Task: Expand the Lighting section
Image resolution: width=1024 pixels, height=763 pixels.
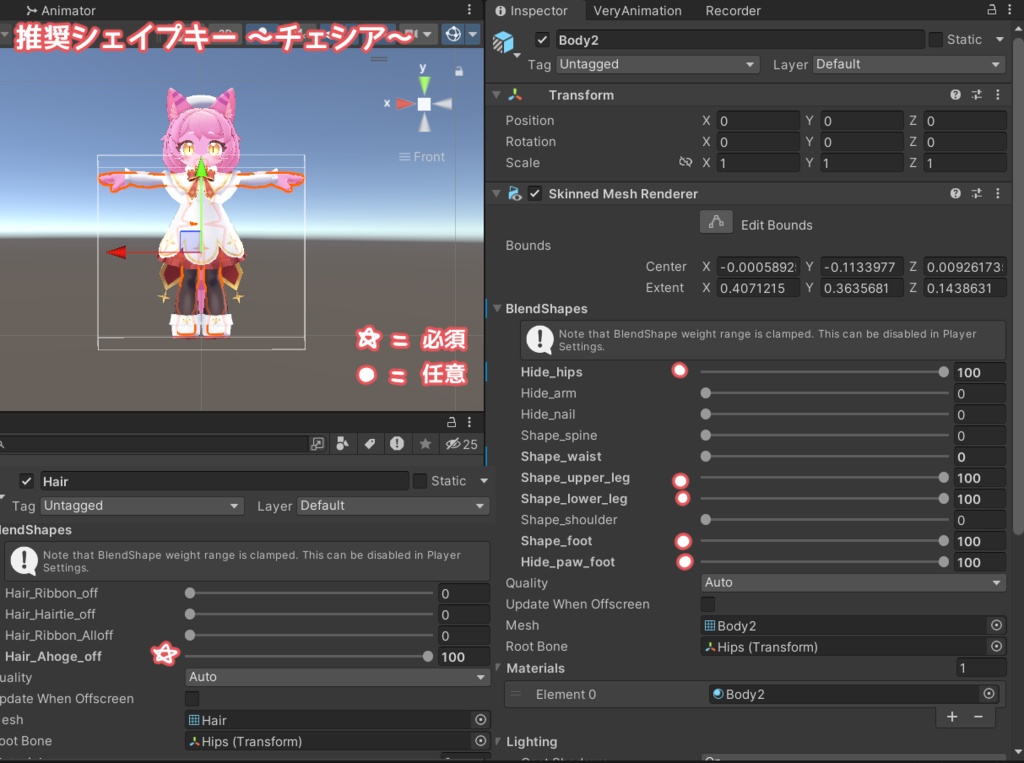Action: [498, 741]
